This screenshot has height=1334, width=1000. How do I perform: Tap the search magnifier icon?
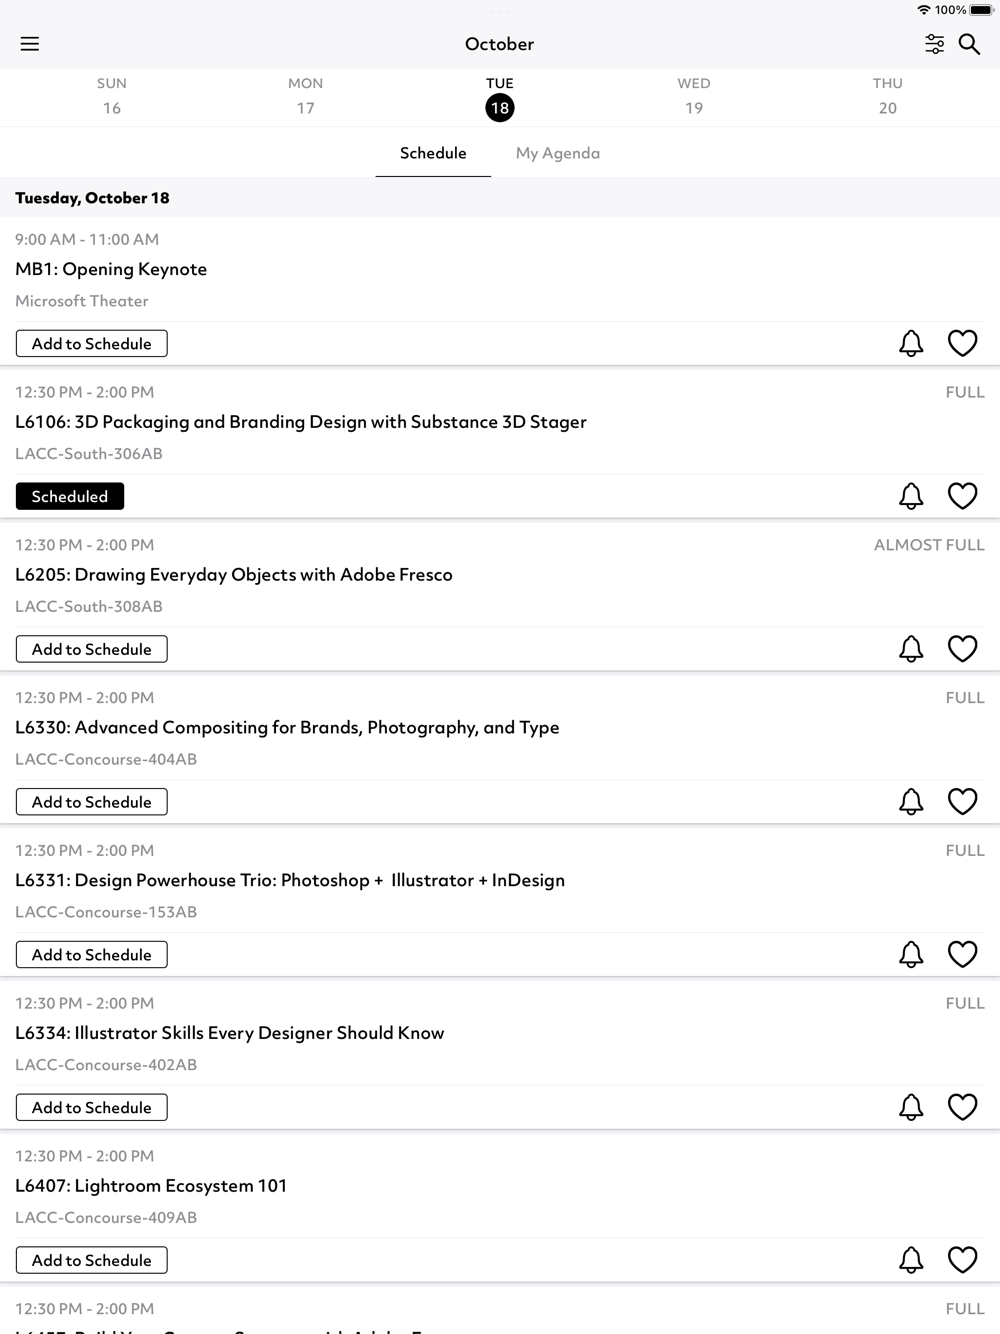click(x=969, y=44)
